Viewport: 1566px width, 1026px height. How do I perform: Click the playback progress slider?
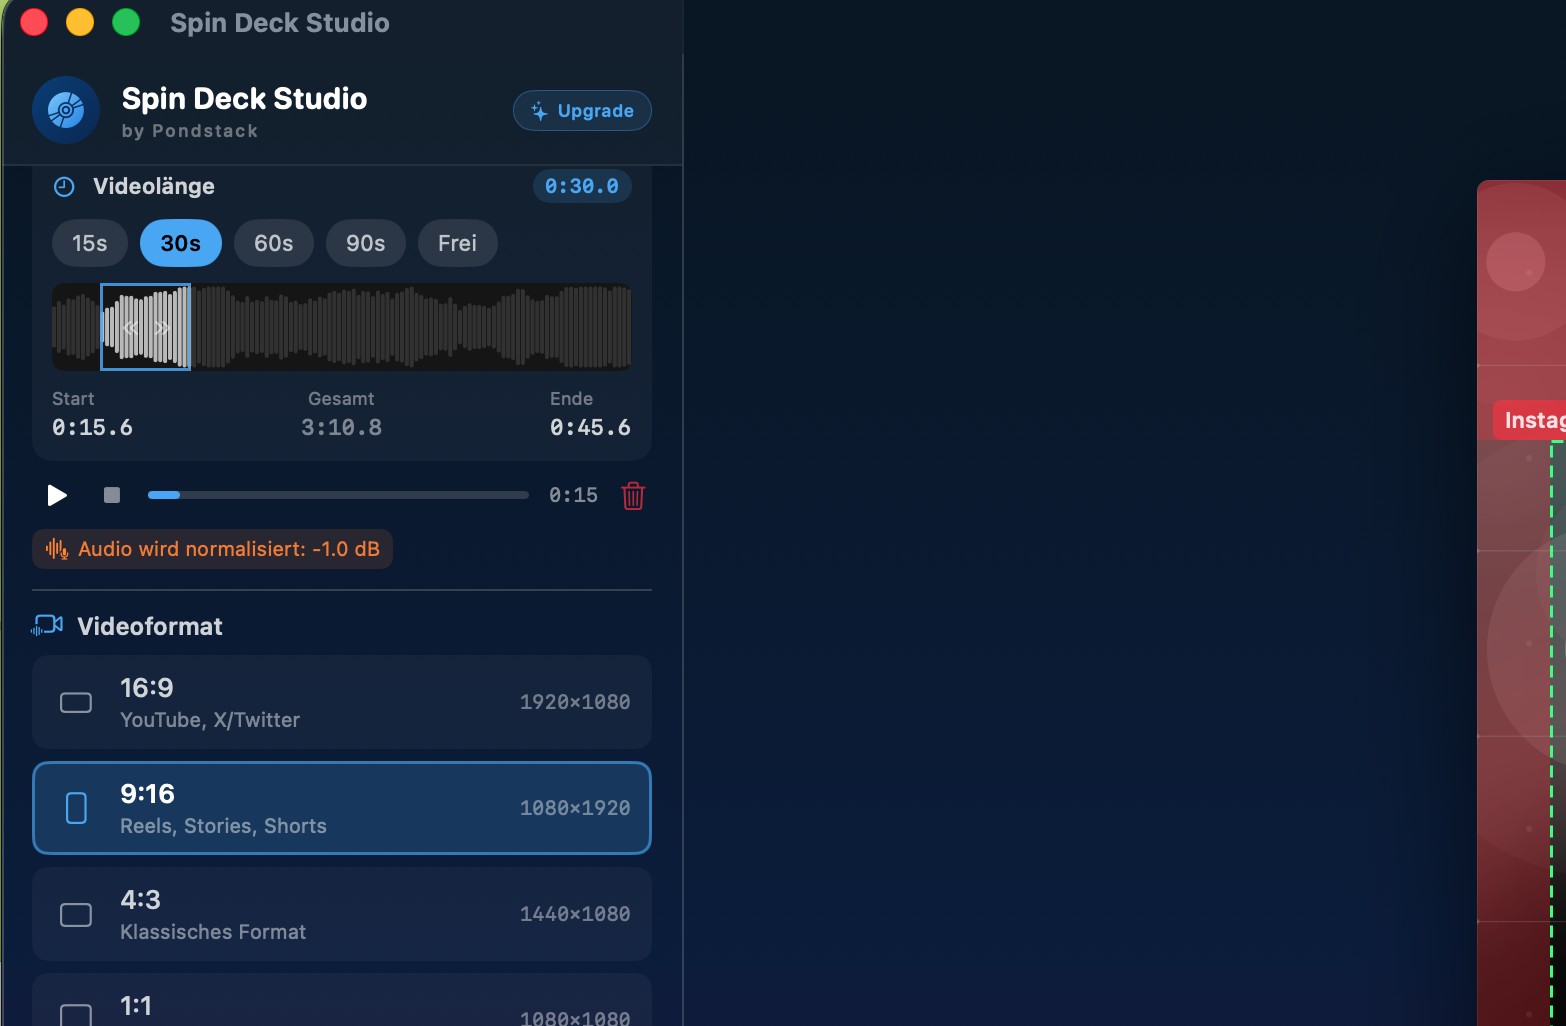[x=338, y=495]
